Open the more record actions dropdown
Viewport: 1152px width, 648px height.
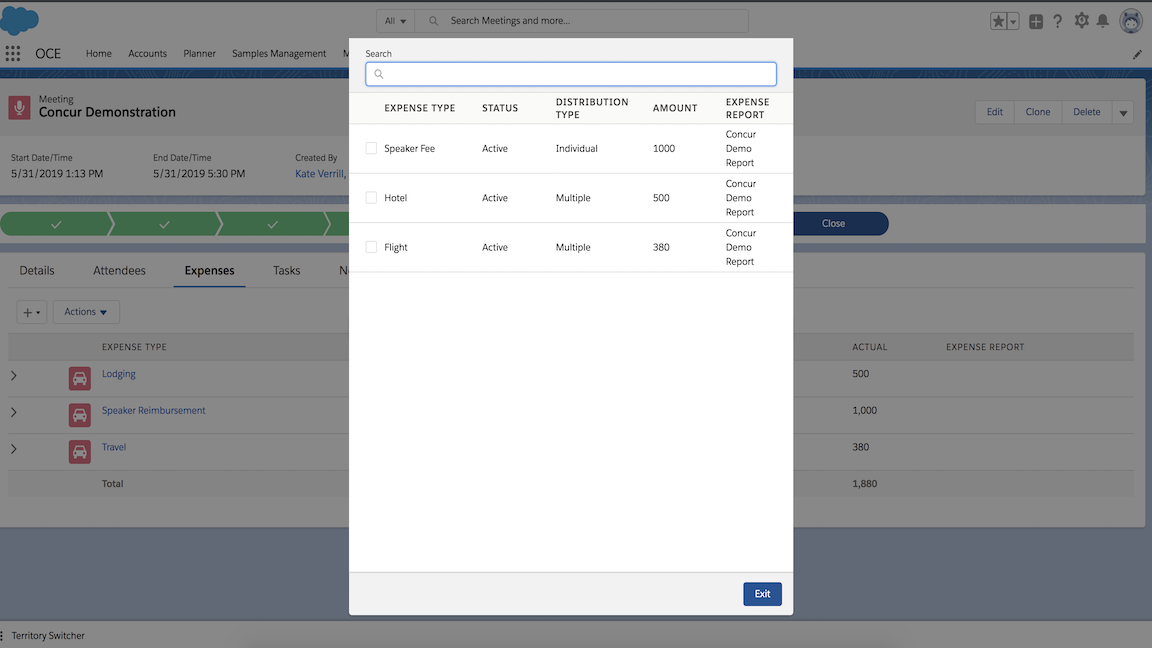tap(1123, 112)
